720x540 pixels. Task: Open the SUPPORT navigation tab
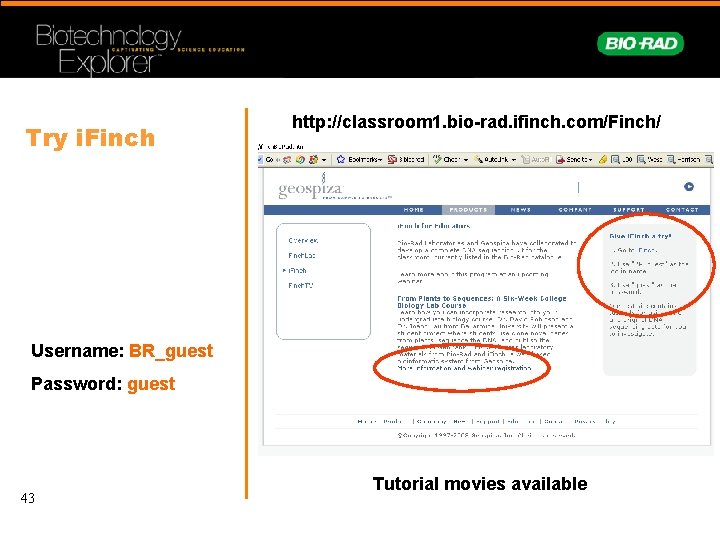click(x=629, y=210)
